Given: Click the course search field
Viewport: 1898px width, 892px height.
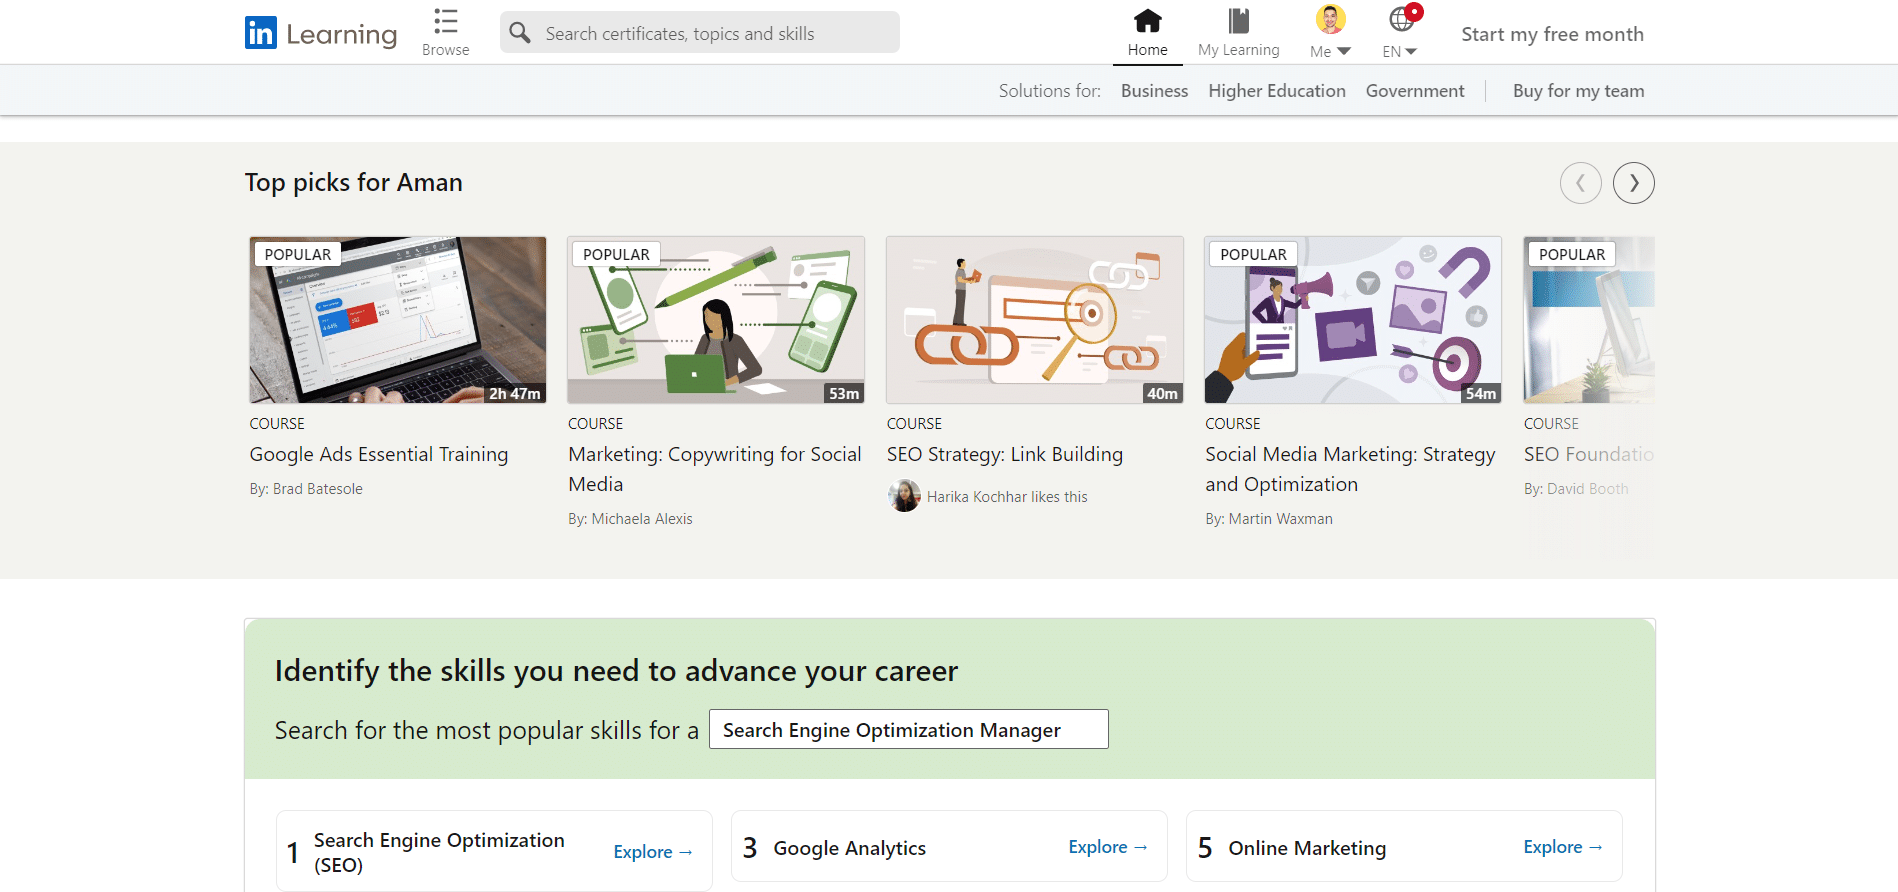Looking at the screenshot, I should 700,33.
